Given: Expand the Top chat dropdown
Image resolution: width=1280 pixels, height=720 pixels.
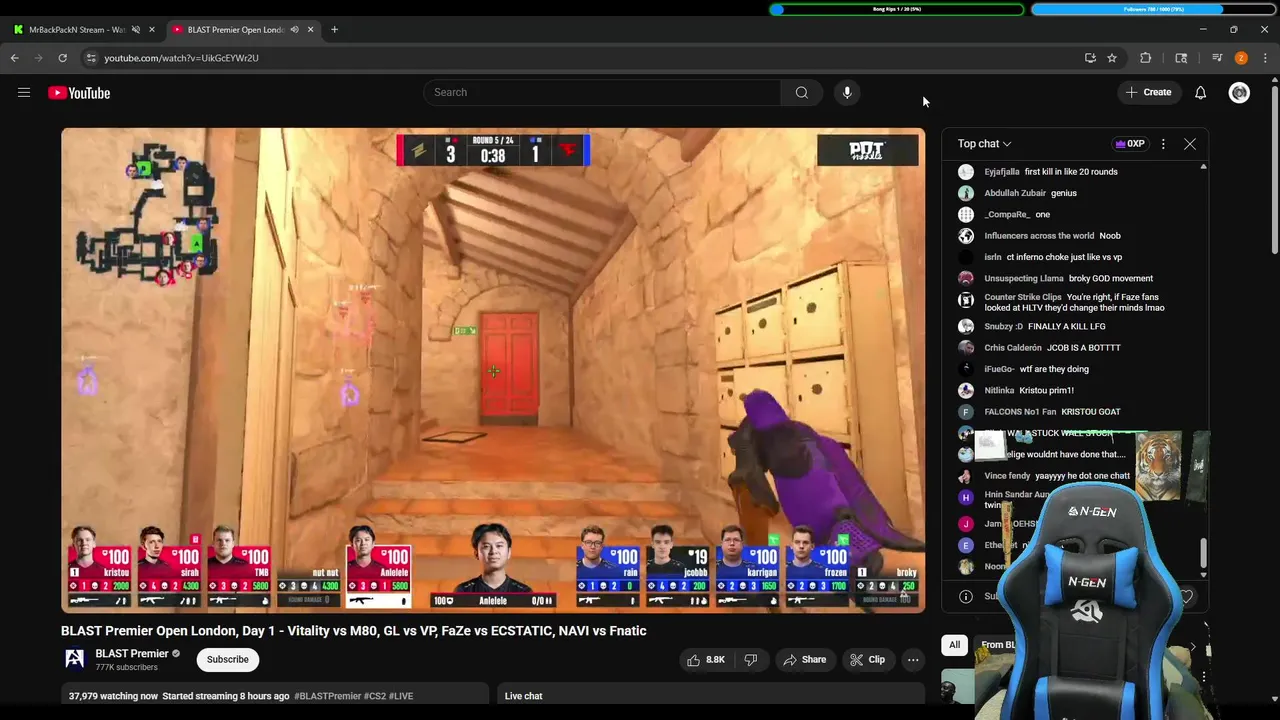Looking at the screenshot, I should pos(984,144).
